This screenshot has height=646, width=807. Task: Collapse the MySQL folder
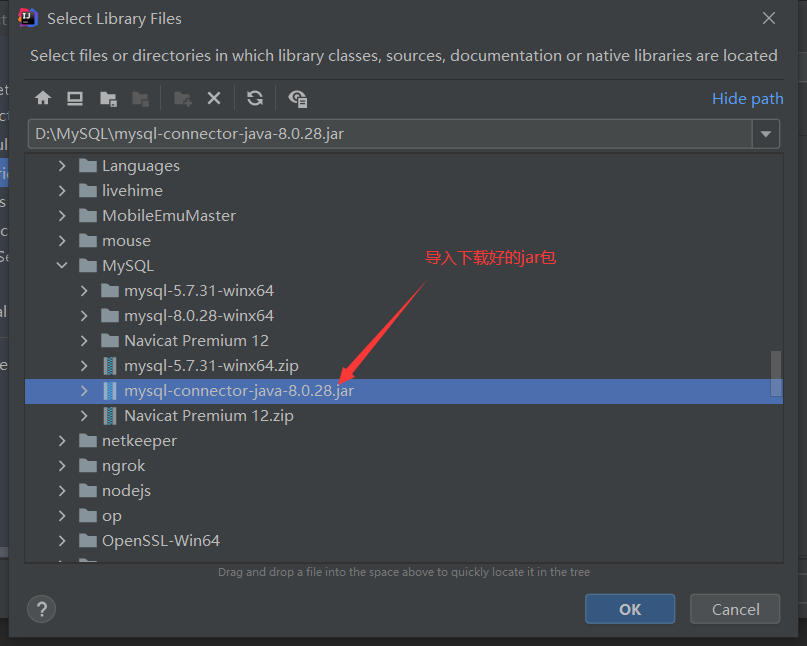[x=62, y=266]
